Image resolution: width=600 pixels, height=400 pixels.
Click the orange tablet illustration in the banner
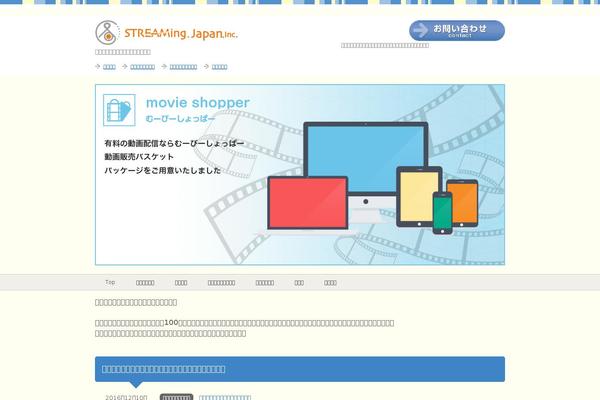point(462,203)
